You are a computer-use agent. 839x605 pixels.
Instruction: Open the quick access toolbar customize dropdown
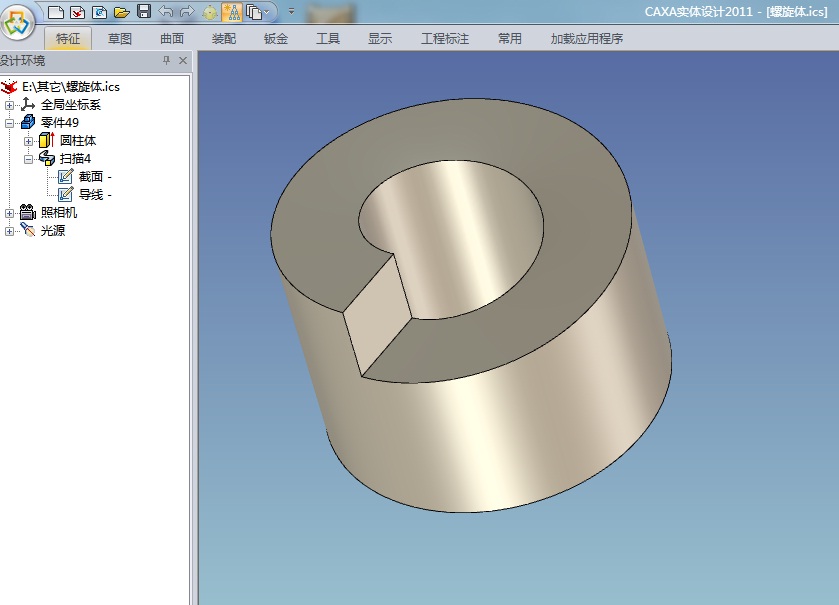[291, 12]
